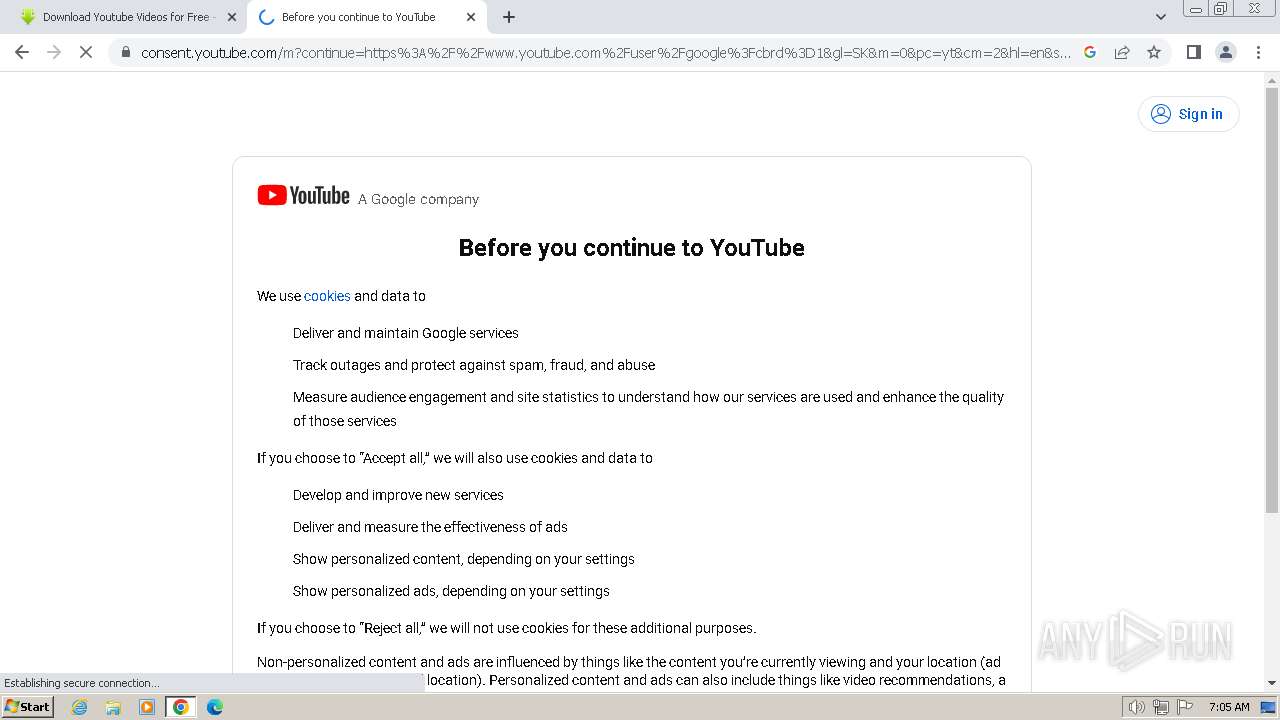Click Show desktop button
This screenshot has height=720, width=1280.
coord(1269,707)
